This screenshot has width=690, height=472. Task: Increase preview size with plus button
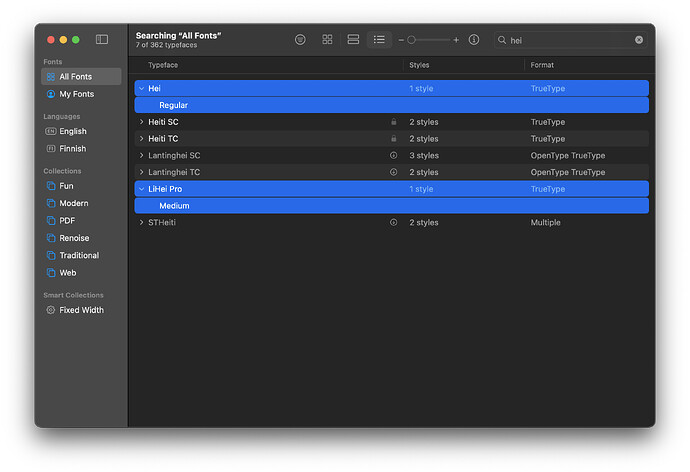(x=456, y=40)
